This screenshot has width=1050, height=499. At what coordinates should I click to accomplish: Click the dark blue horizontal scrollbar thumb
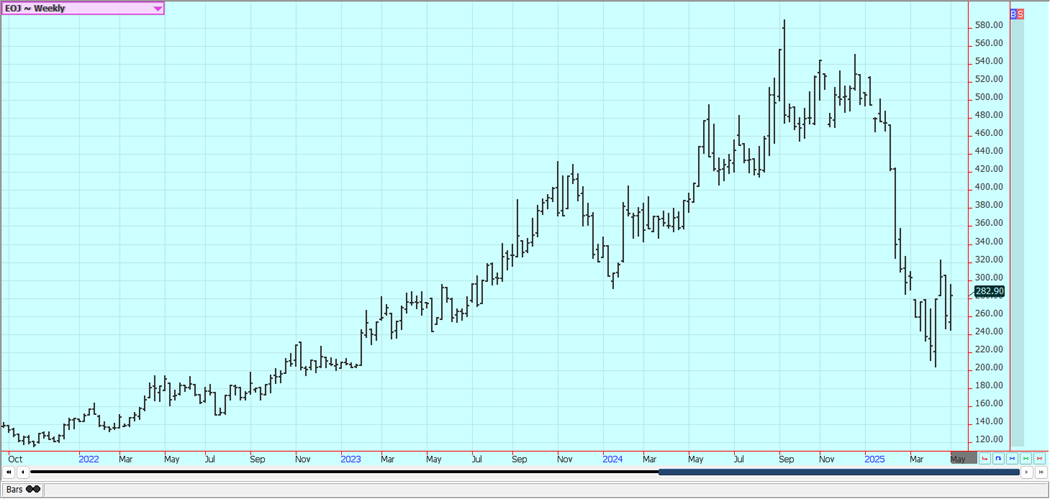pos(838,472)
